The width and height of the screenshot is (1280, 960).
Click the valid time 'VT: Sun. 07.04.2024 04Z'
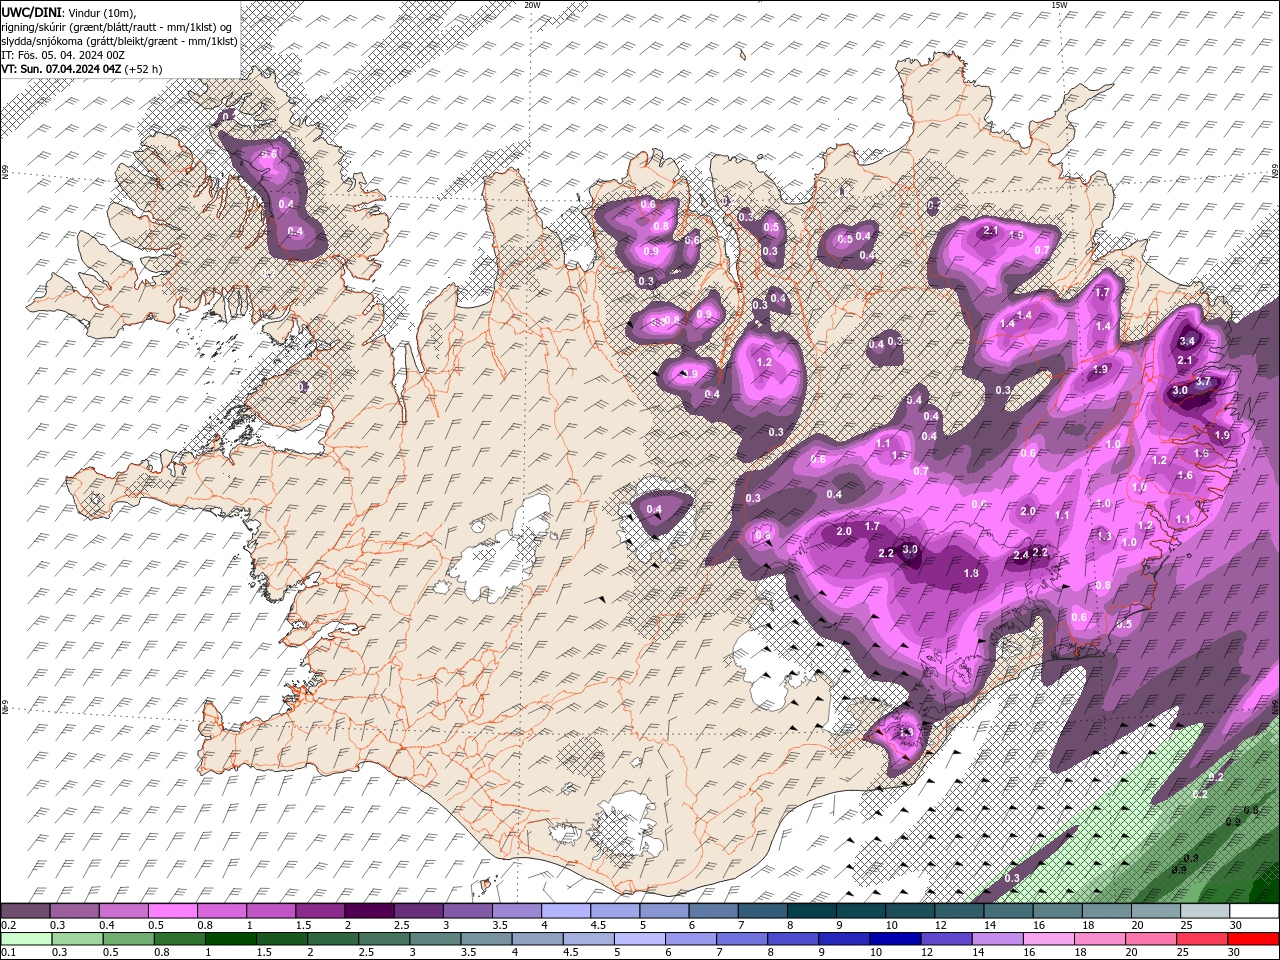(x=61, y=69)
